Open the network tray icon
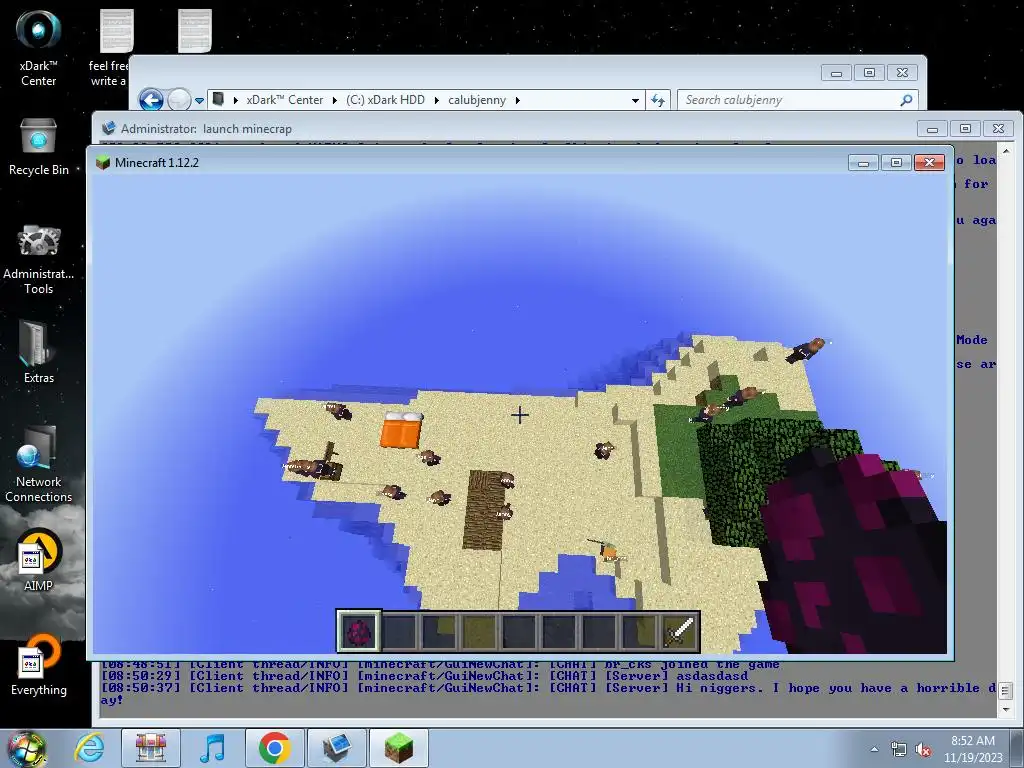This screenshot has height=768, width=1024. tap(899, 750)
